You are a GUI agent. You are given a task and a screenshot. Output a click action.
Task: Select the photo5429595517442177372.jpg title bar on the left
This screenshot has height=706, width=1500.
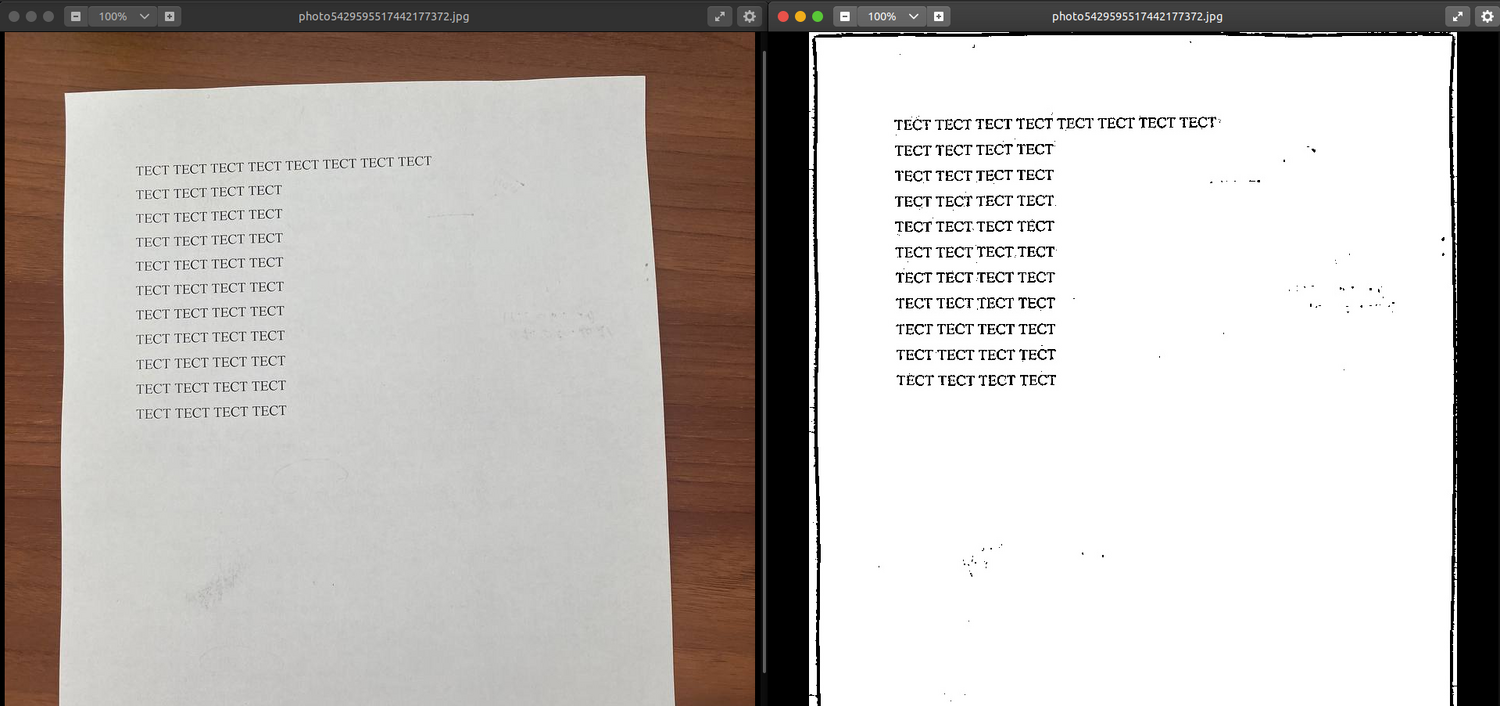coord(382,16)
